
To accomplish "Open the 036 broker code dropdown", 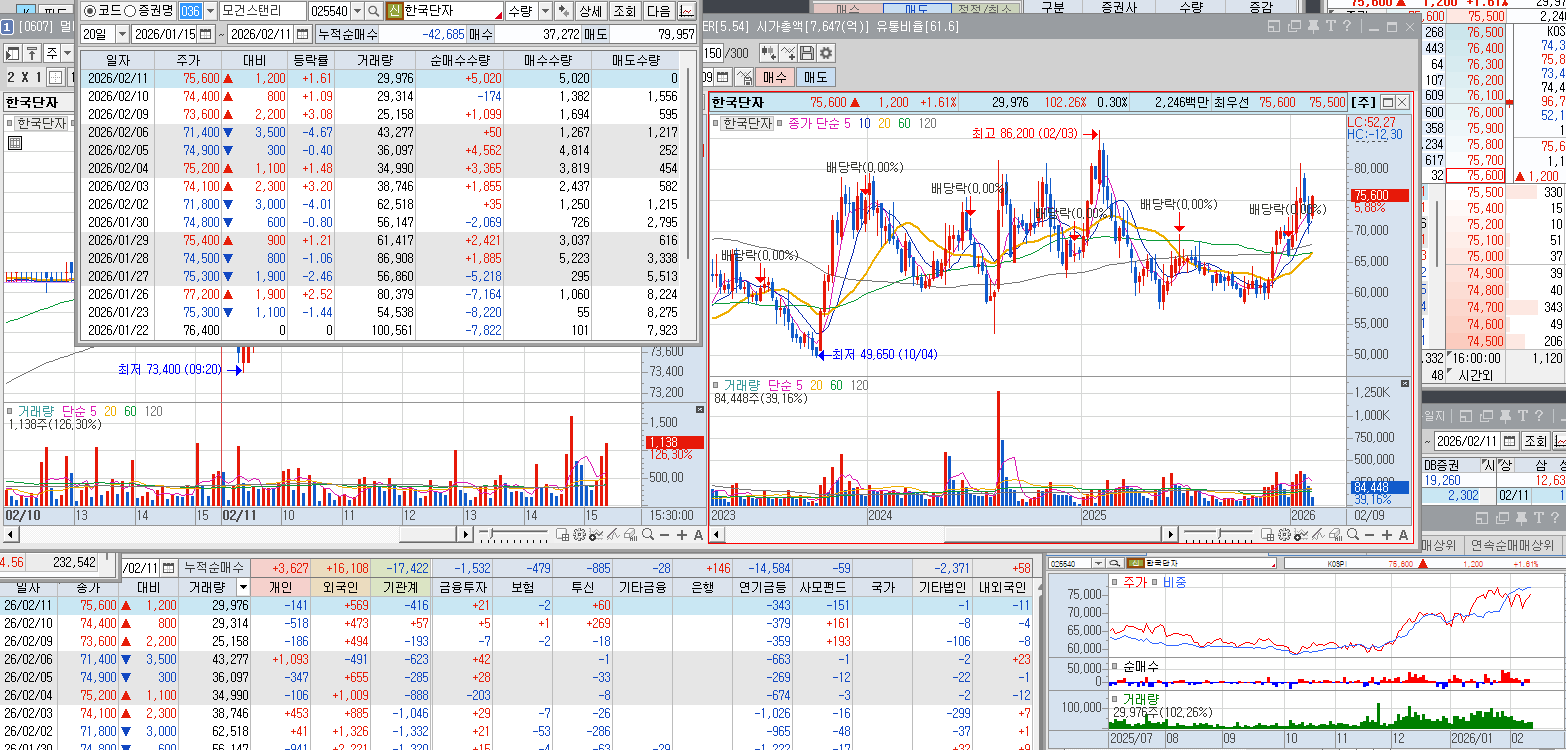I will coord(209,11).
